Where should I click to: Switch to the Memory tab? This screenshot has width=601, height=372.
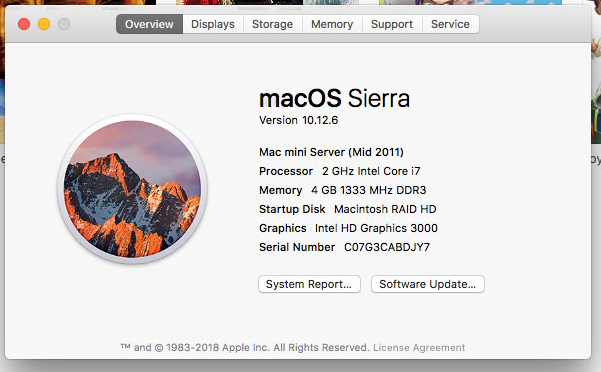(x=332, y=24)
